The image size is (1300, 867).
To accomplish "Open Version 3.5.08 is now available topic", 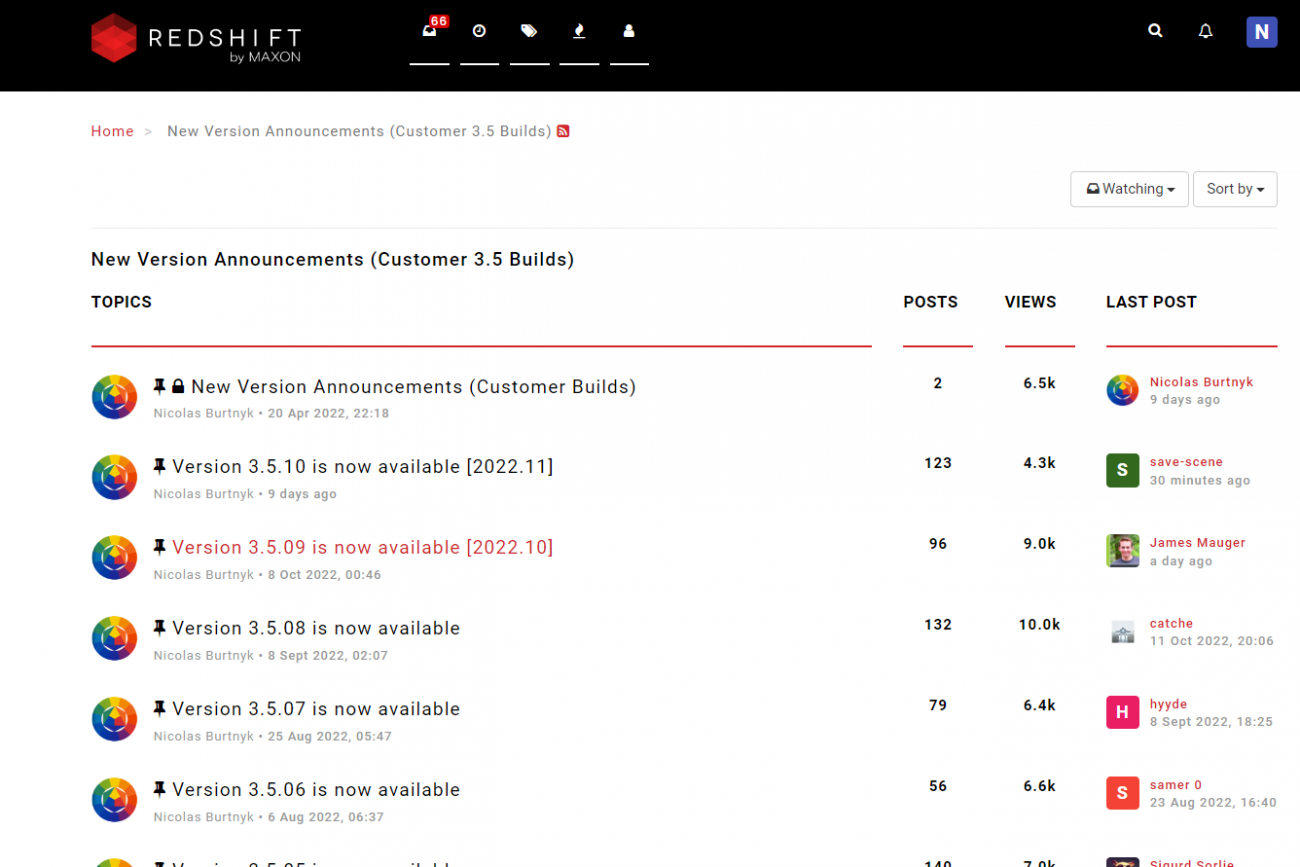I will [316, 629].
